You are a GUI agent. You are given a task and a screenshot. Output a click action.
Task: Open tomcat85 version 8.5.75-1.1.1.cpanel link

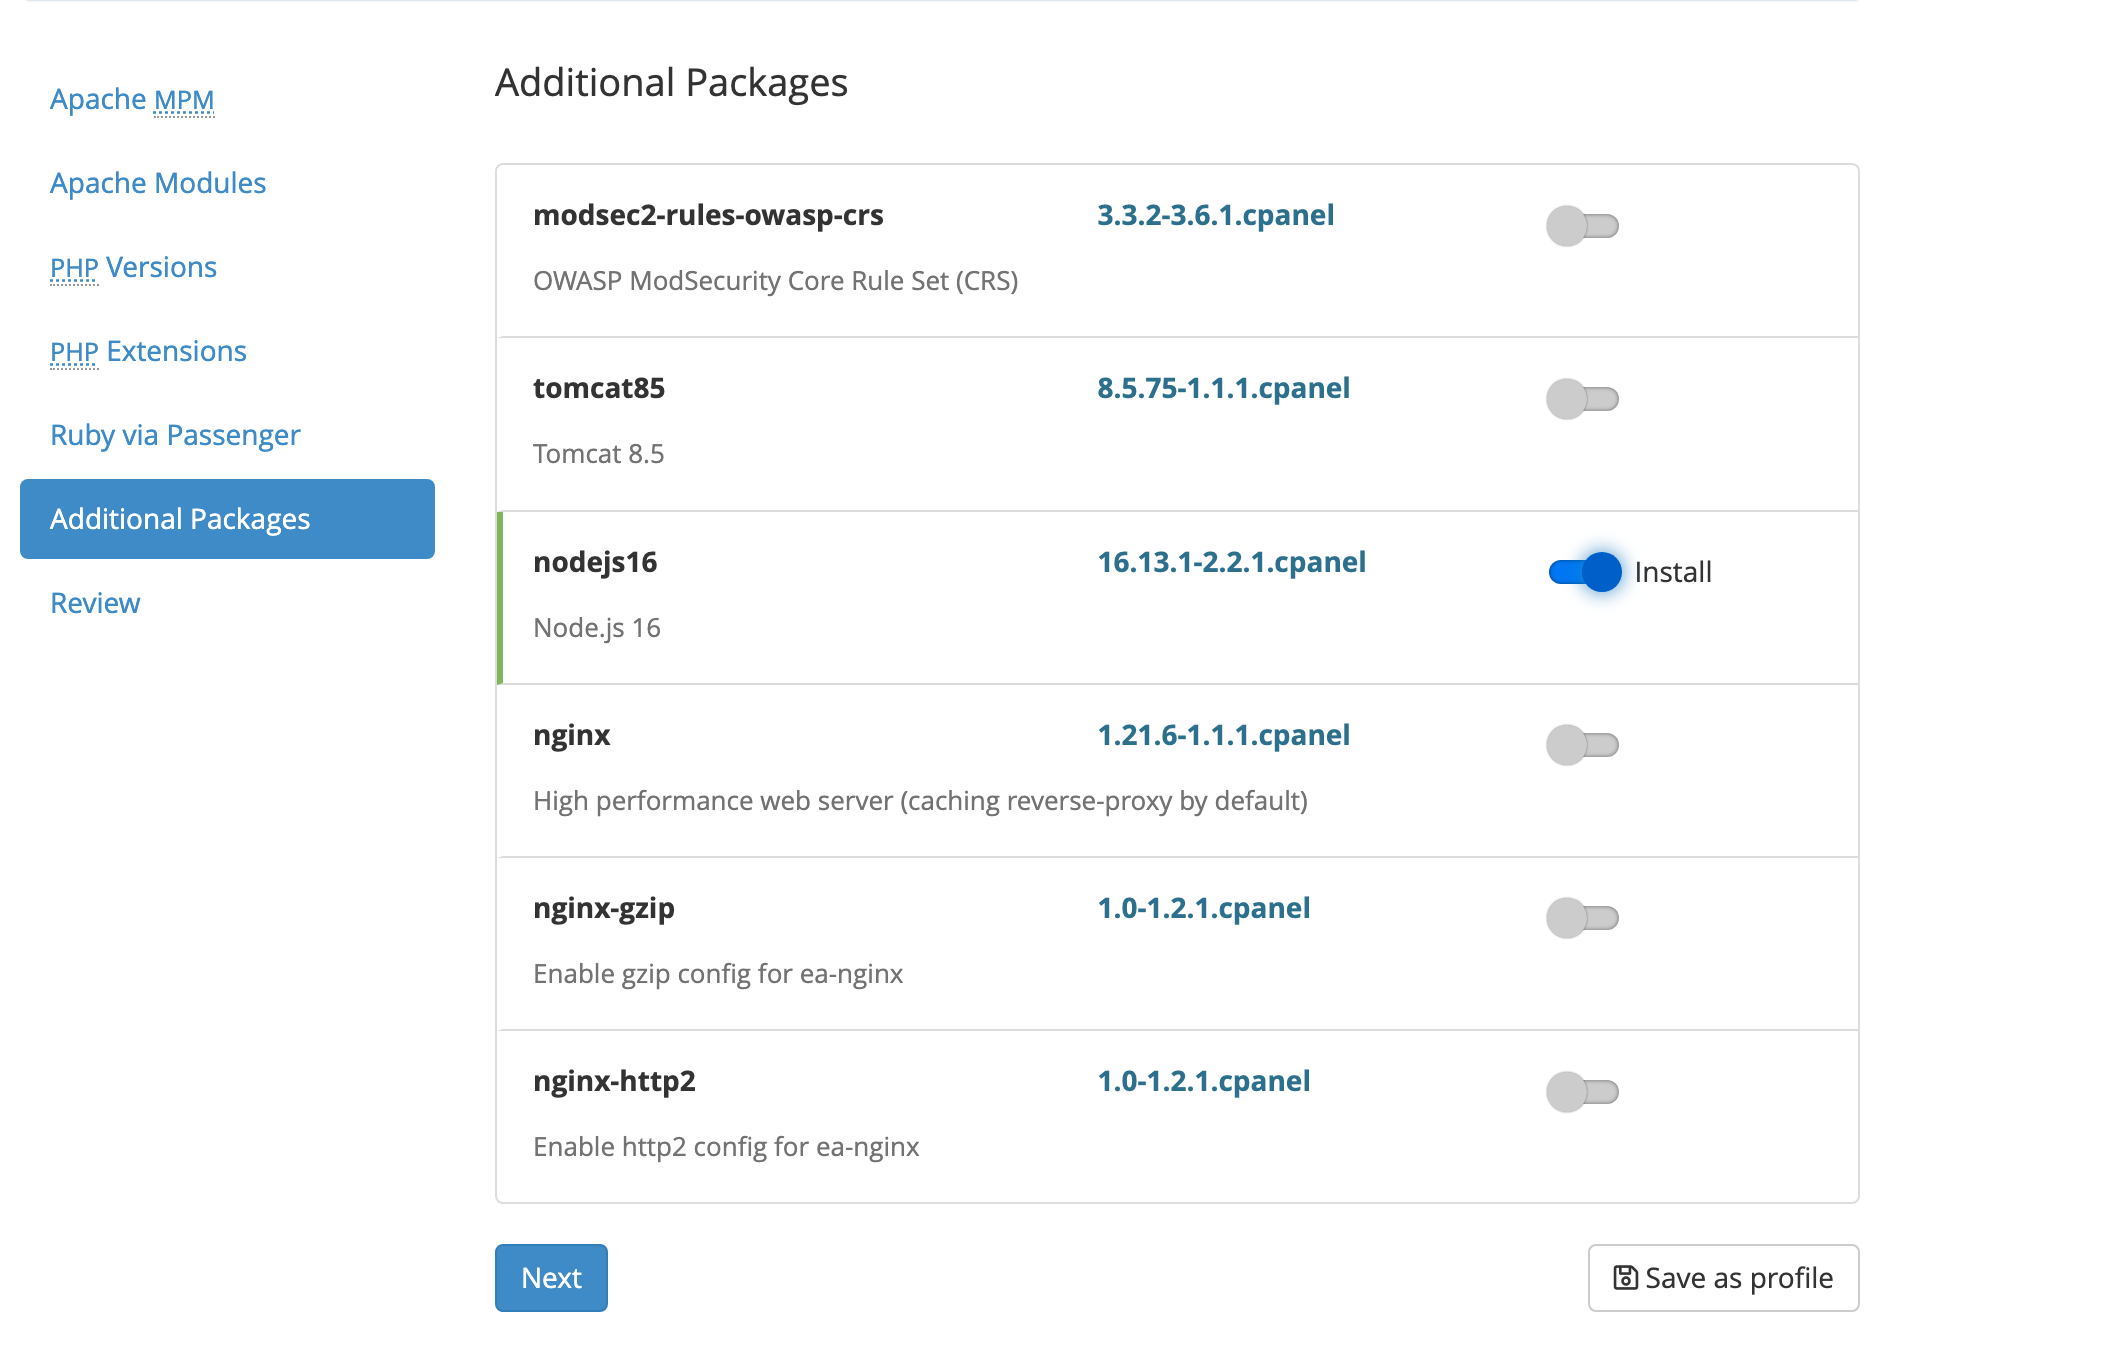[x=1223, y=389]
